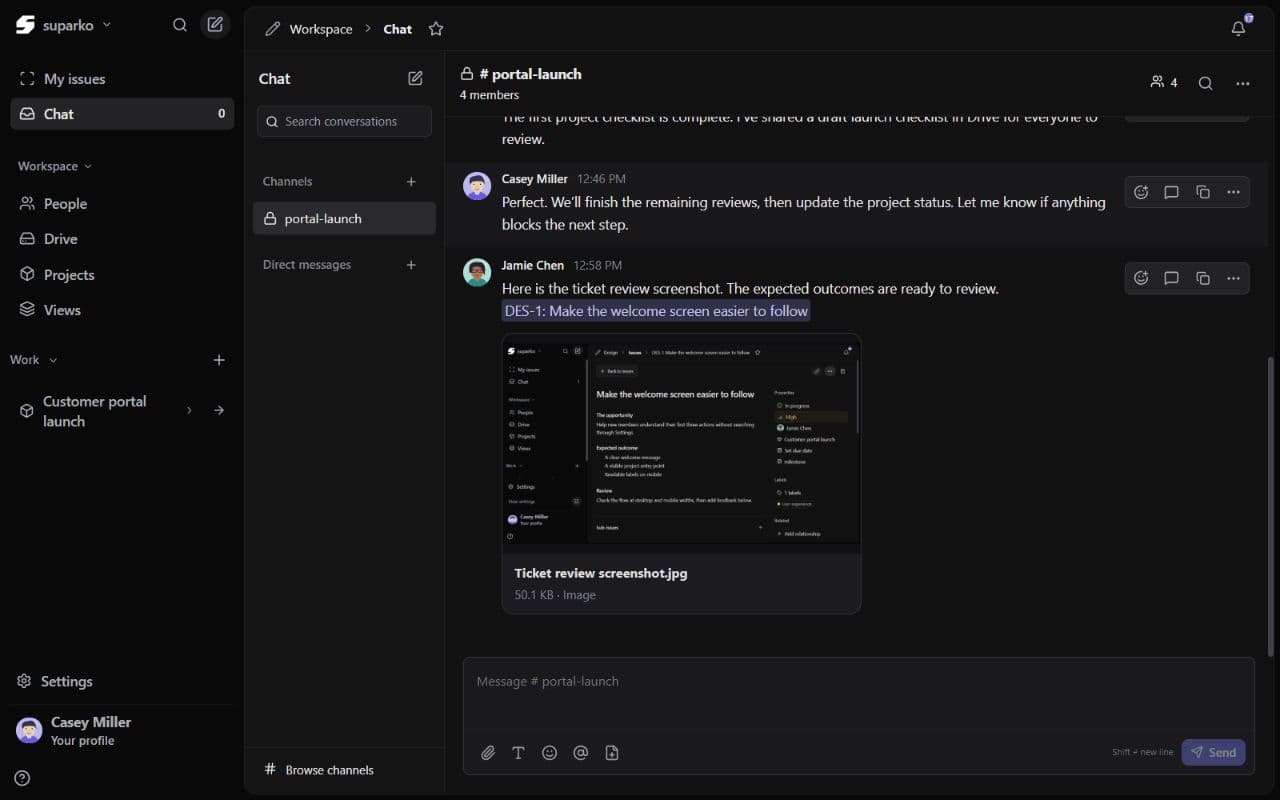Viewport: 1280px width, 800px height.
Task: Expand Customer portal launch project chevron
Action: (189, 410)
